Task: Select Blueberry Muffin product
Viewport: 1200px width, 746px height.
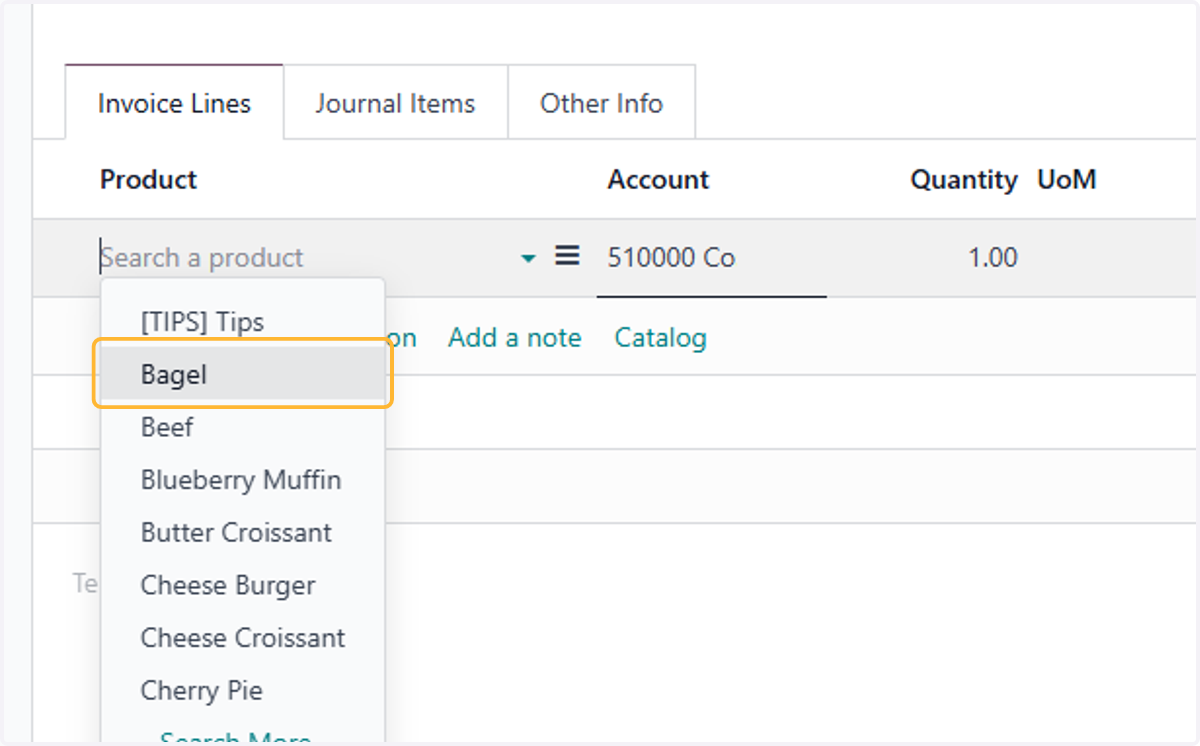Action: (x=243, y=480)
